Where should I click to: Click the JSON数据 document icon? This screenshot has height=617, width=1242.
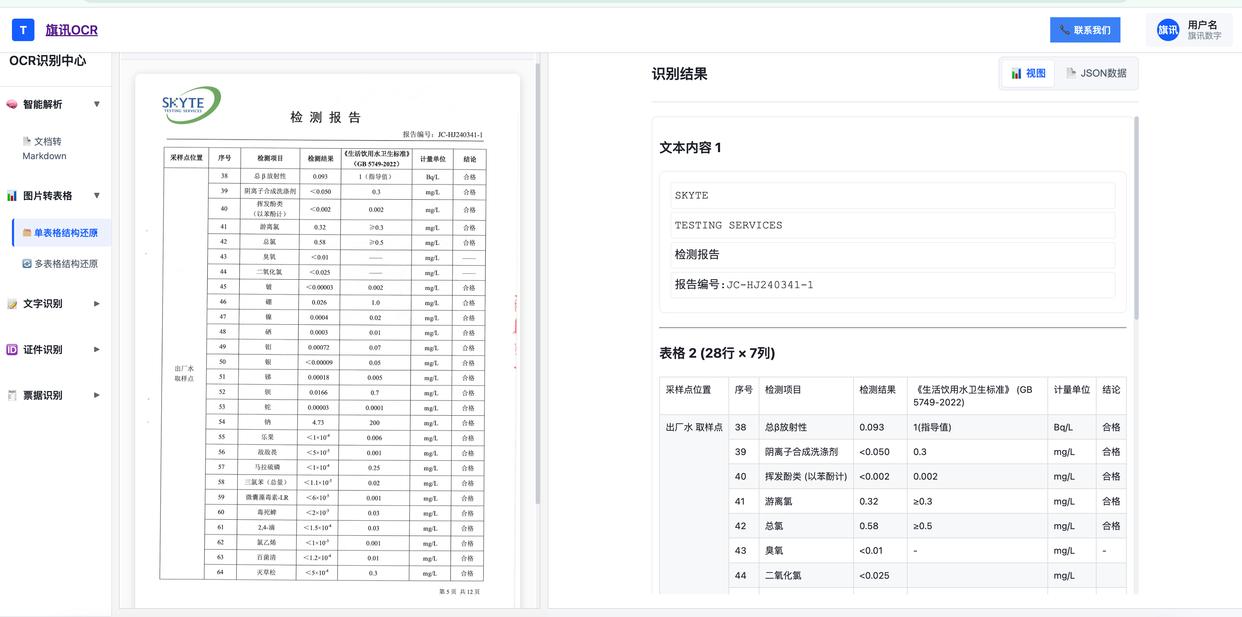pos(1071,73)
